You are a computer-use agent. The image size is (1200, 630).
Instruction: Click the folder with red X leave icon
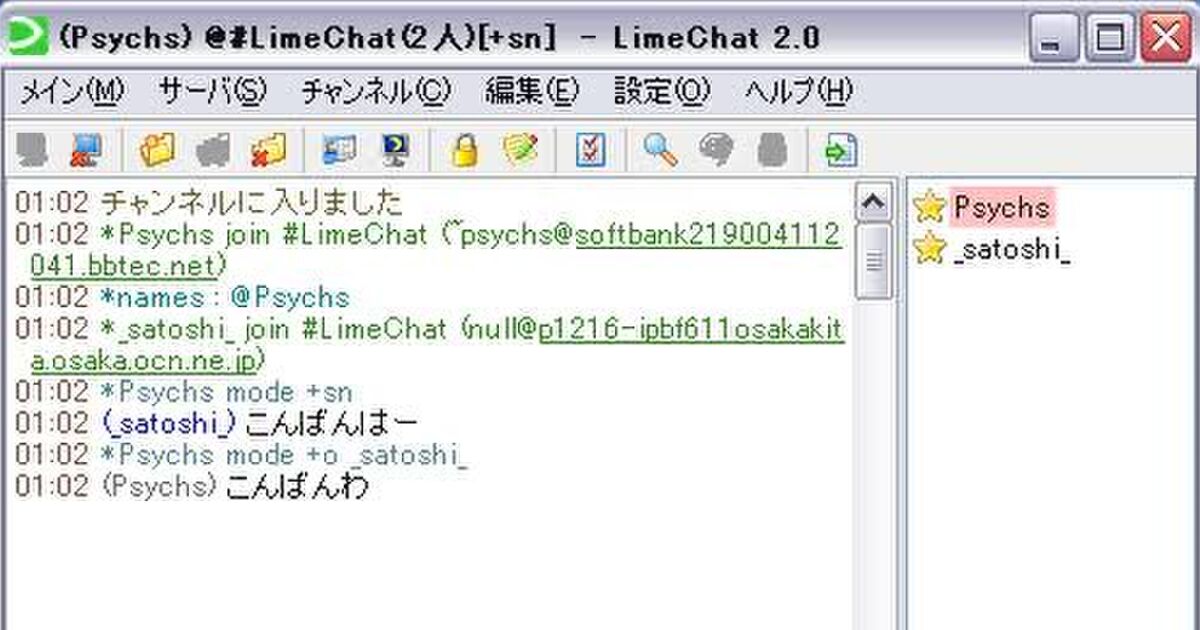[x=268, y=150]
